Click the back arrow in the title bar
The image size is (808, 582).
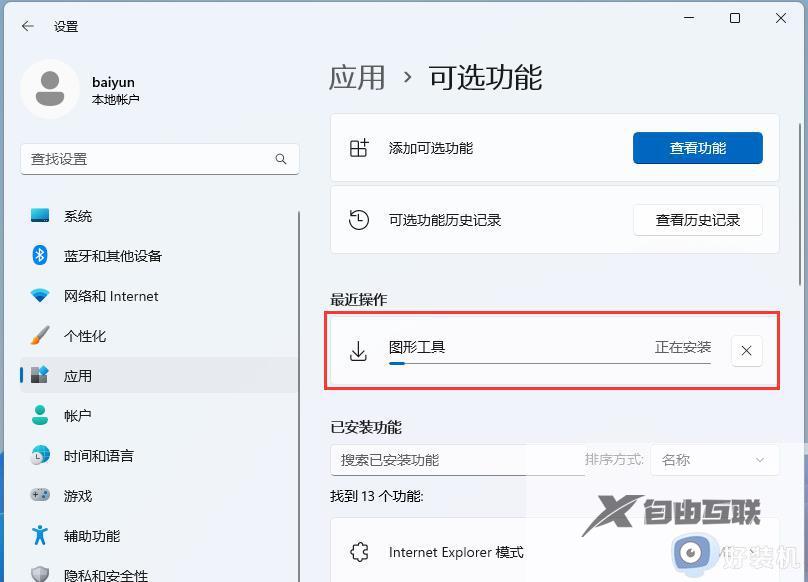tap(27, 26)
